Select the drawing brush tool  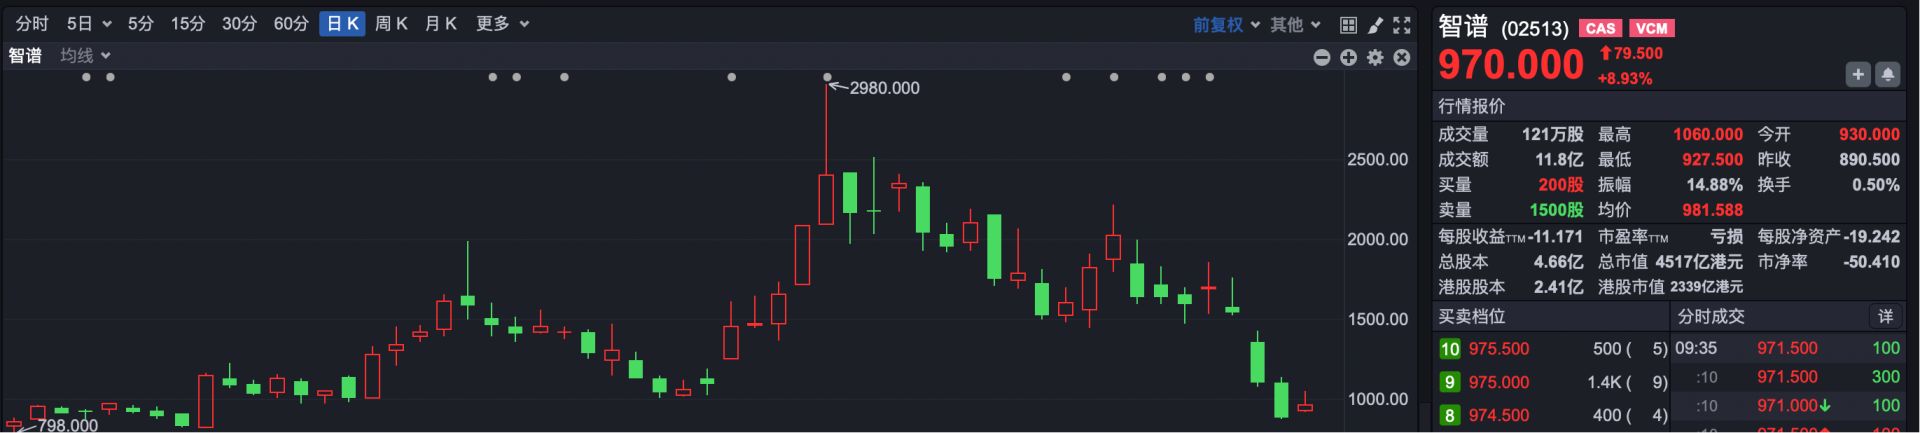click(x=1375, y=24)
